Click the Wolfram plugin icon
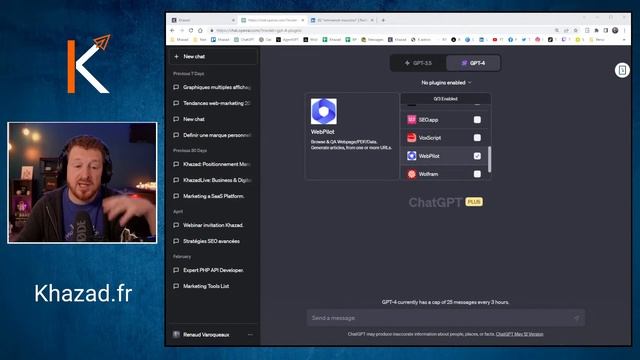 coord(411,174)
